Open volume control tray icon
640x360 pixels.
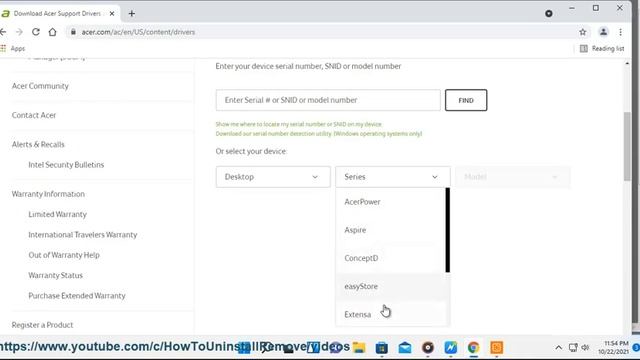(x=585, y=348)
